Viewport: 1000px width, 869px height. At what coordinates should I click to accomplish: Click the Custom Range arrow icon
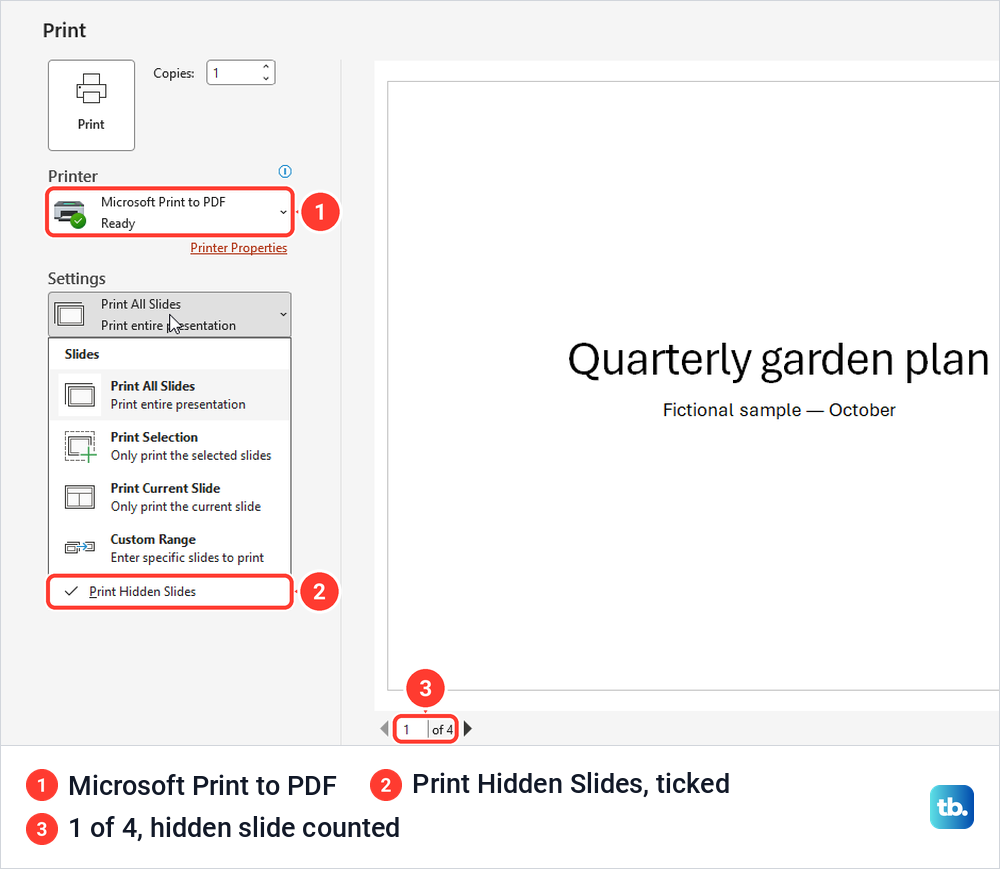80,547
